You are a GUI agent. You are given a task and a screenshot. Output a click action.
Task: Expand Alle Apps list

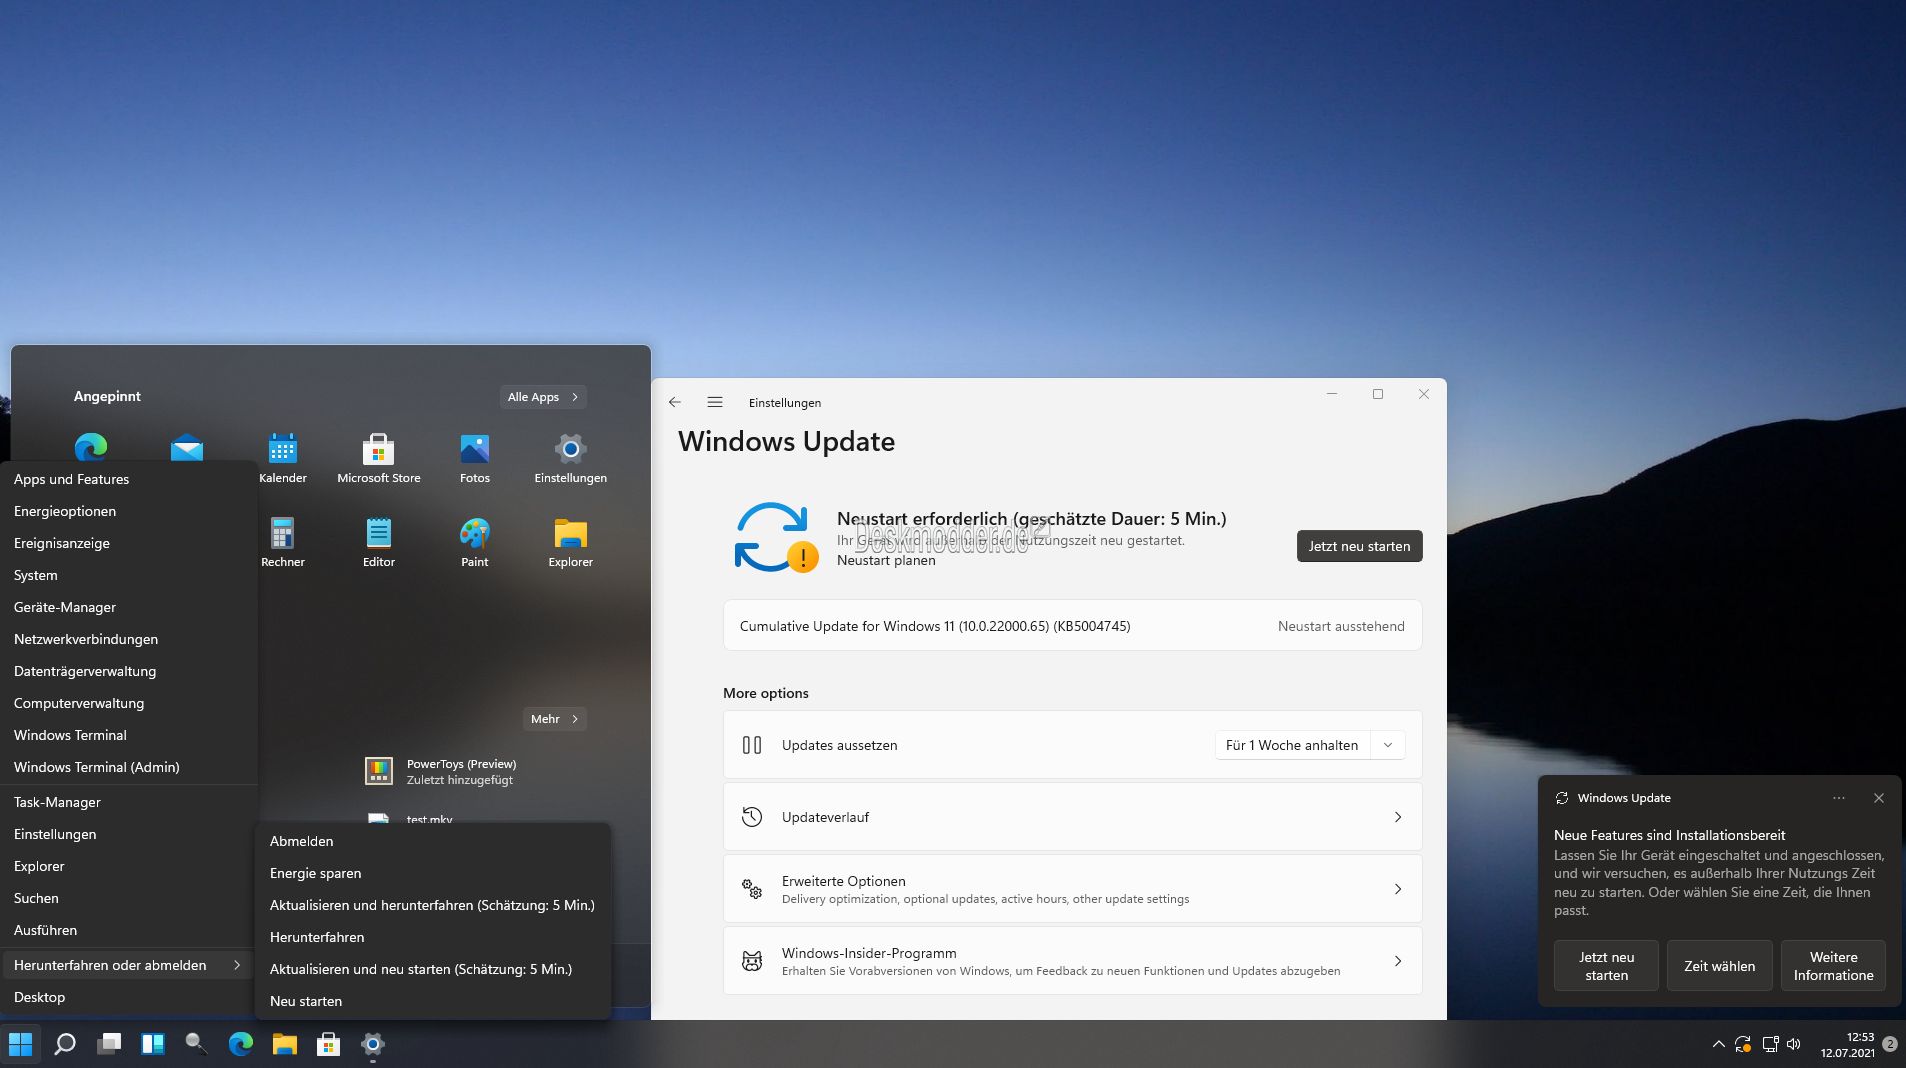tap(543, 397)
